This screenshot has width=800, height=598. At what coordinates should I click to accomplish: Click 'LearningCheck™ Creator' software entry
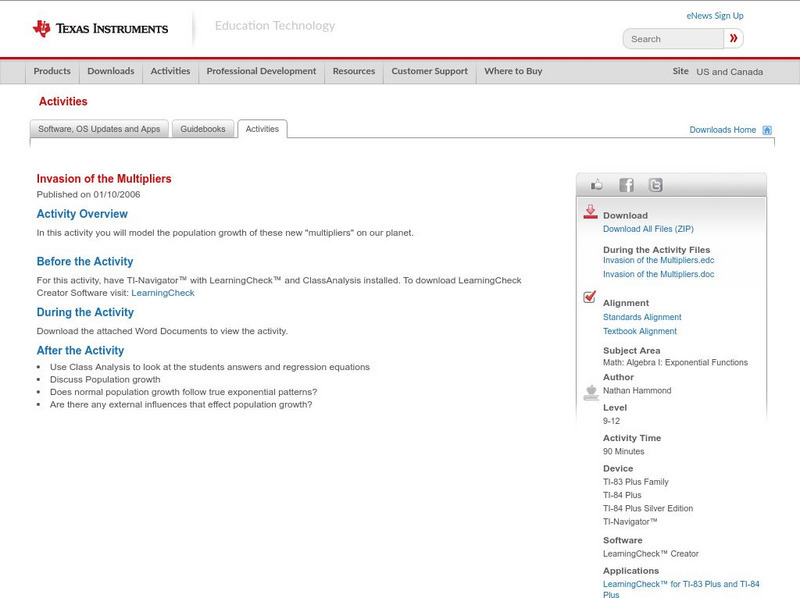651,554
